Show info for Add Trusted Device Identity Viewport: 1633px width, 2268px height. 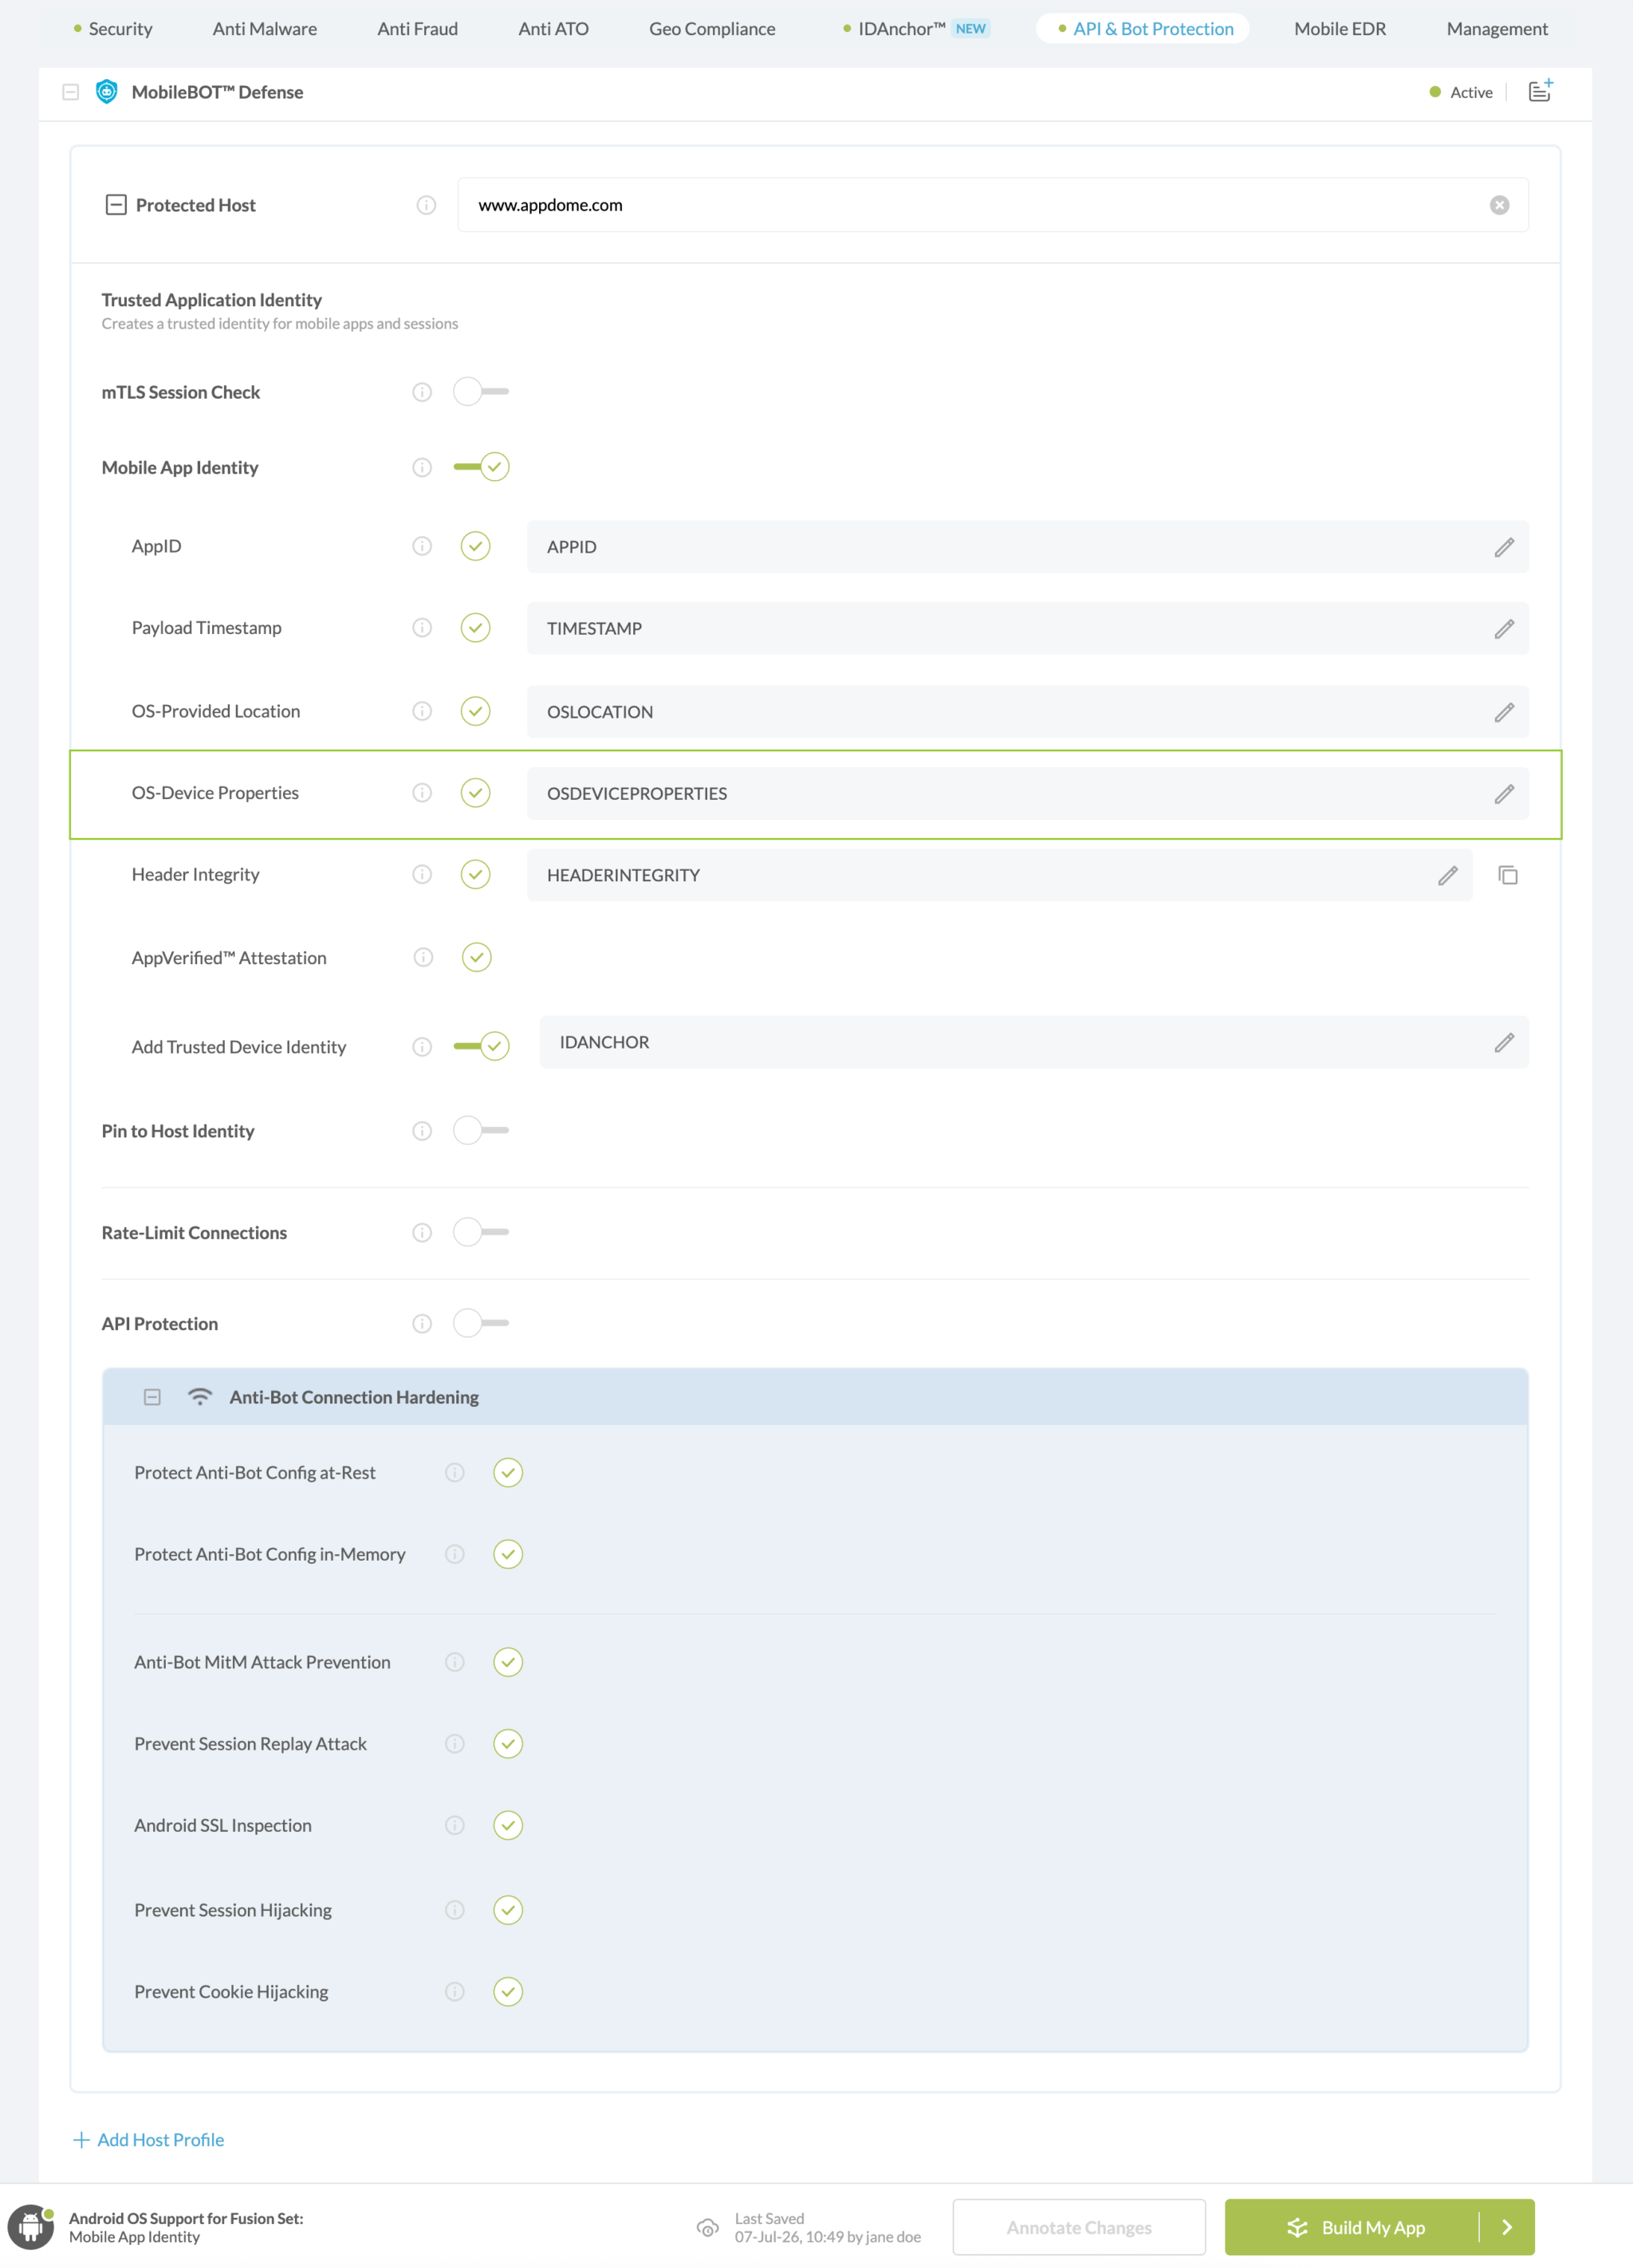coord(422,1047)
